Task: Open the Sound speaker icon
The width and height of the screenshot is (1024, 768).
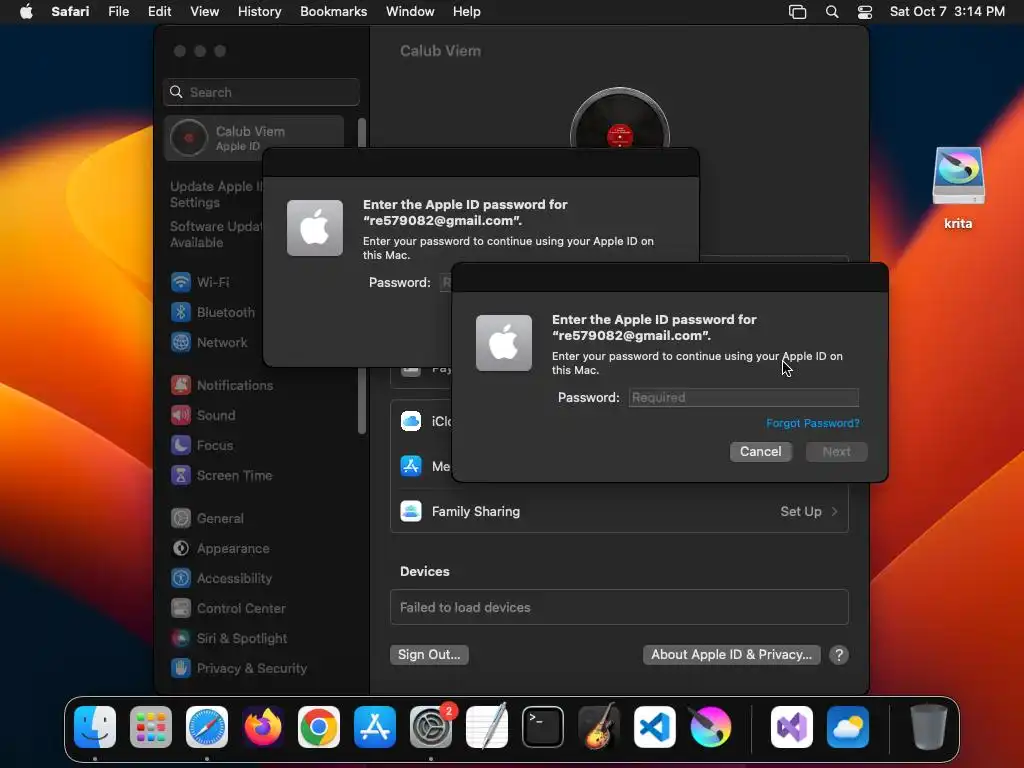Action: coord(181,415)
